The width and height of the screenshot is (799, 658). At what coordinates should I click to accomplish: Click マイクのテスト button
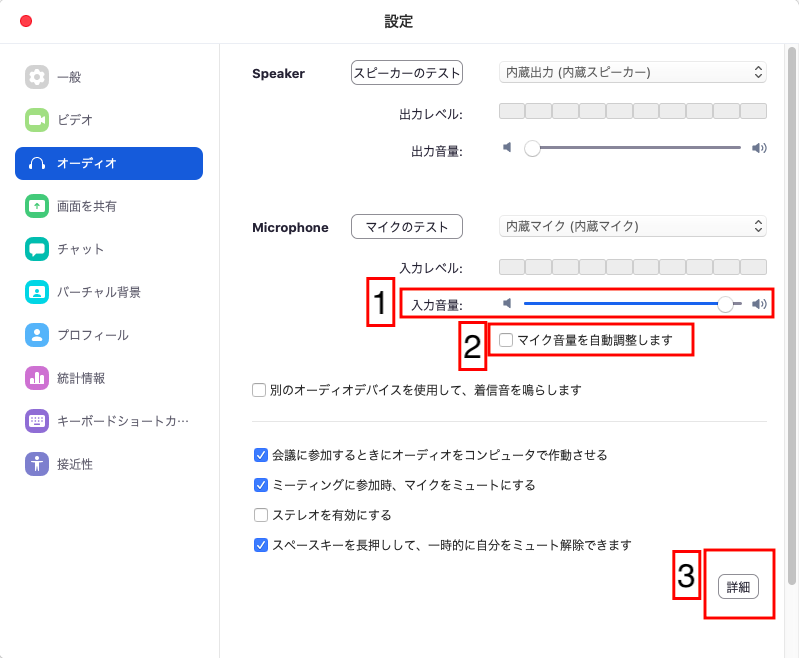point(407,227)
